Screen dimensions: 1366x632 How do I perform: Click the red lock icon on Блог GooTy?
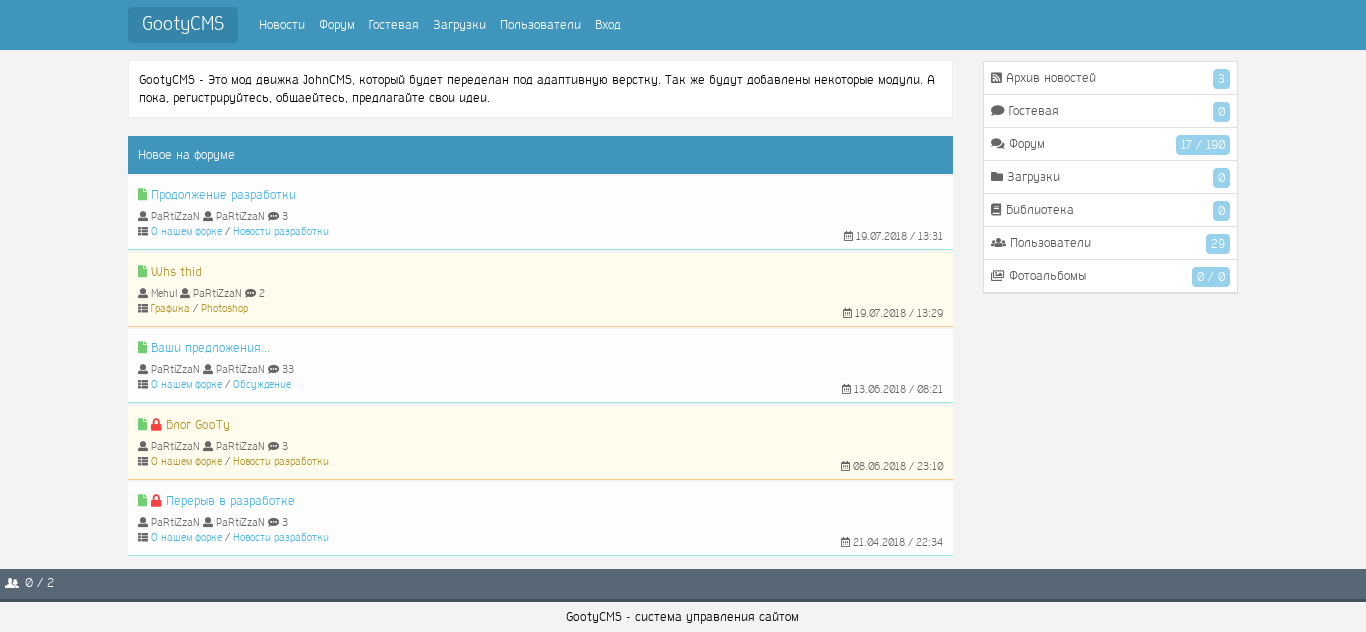pyautogui.click(x=156, y=425)
